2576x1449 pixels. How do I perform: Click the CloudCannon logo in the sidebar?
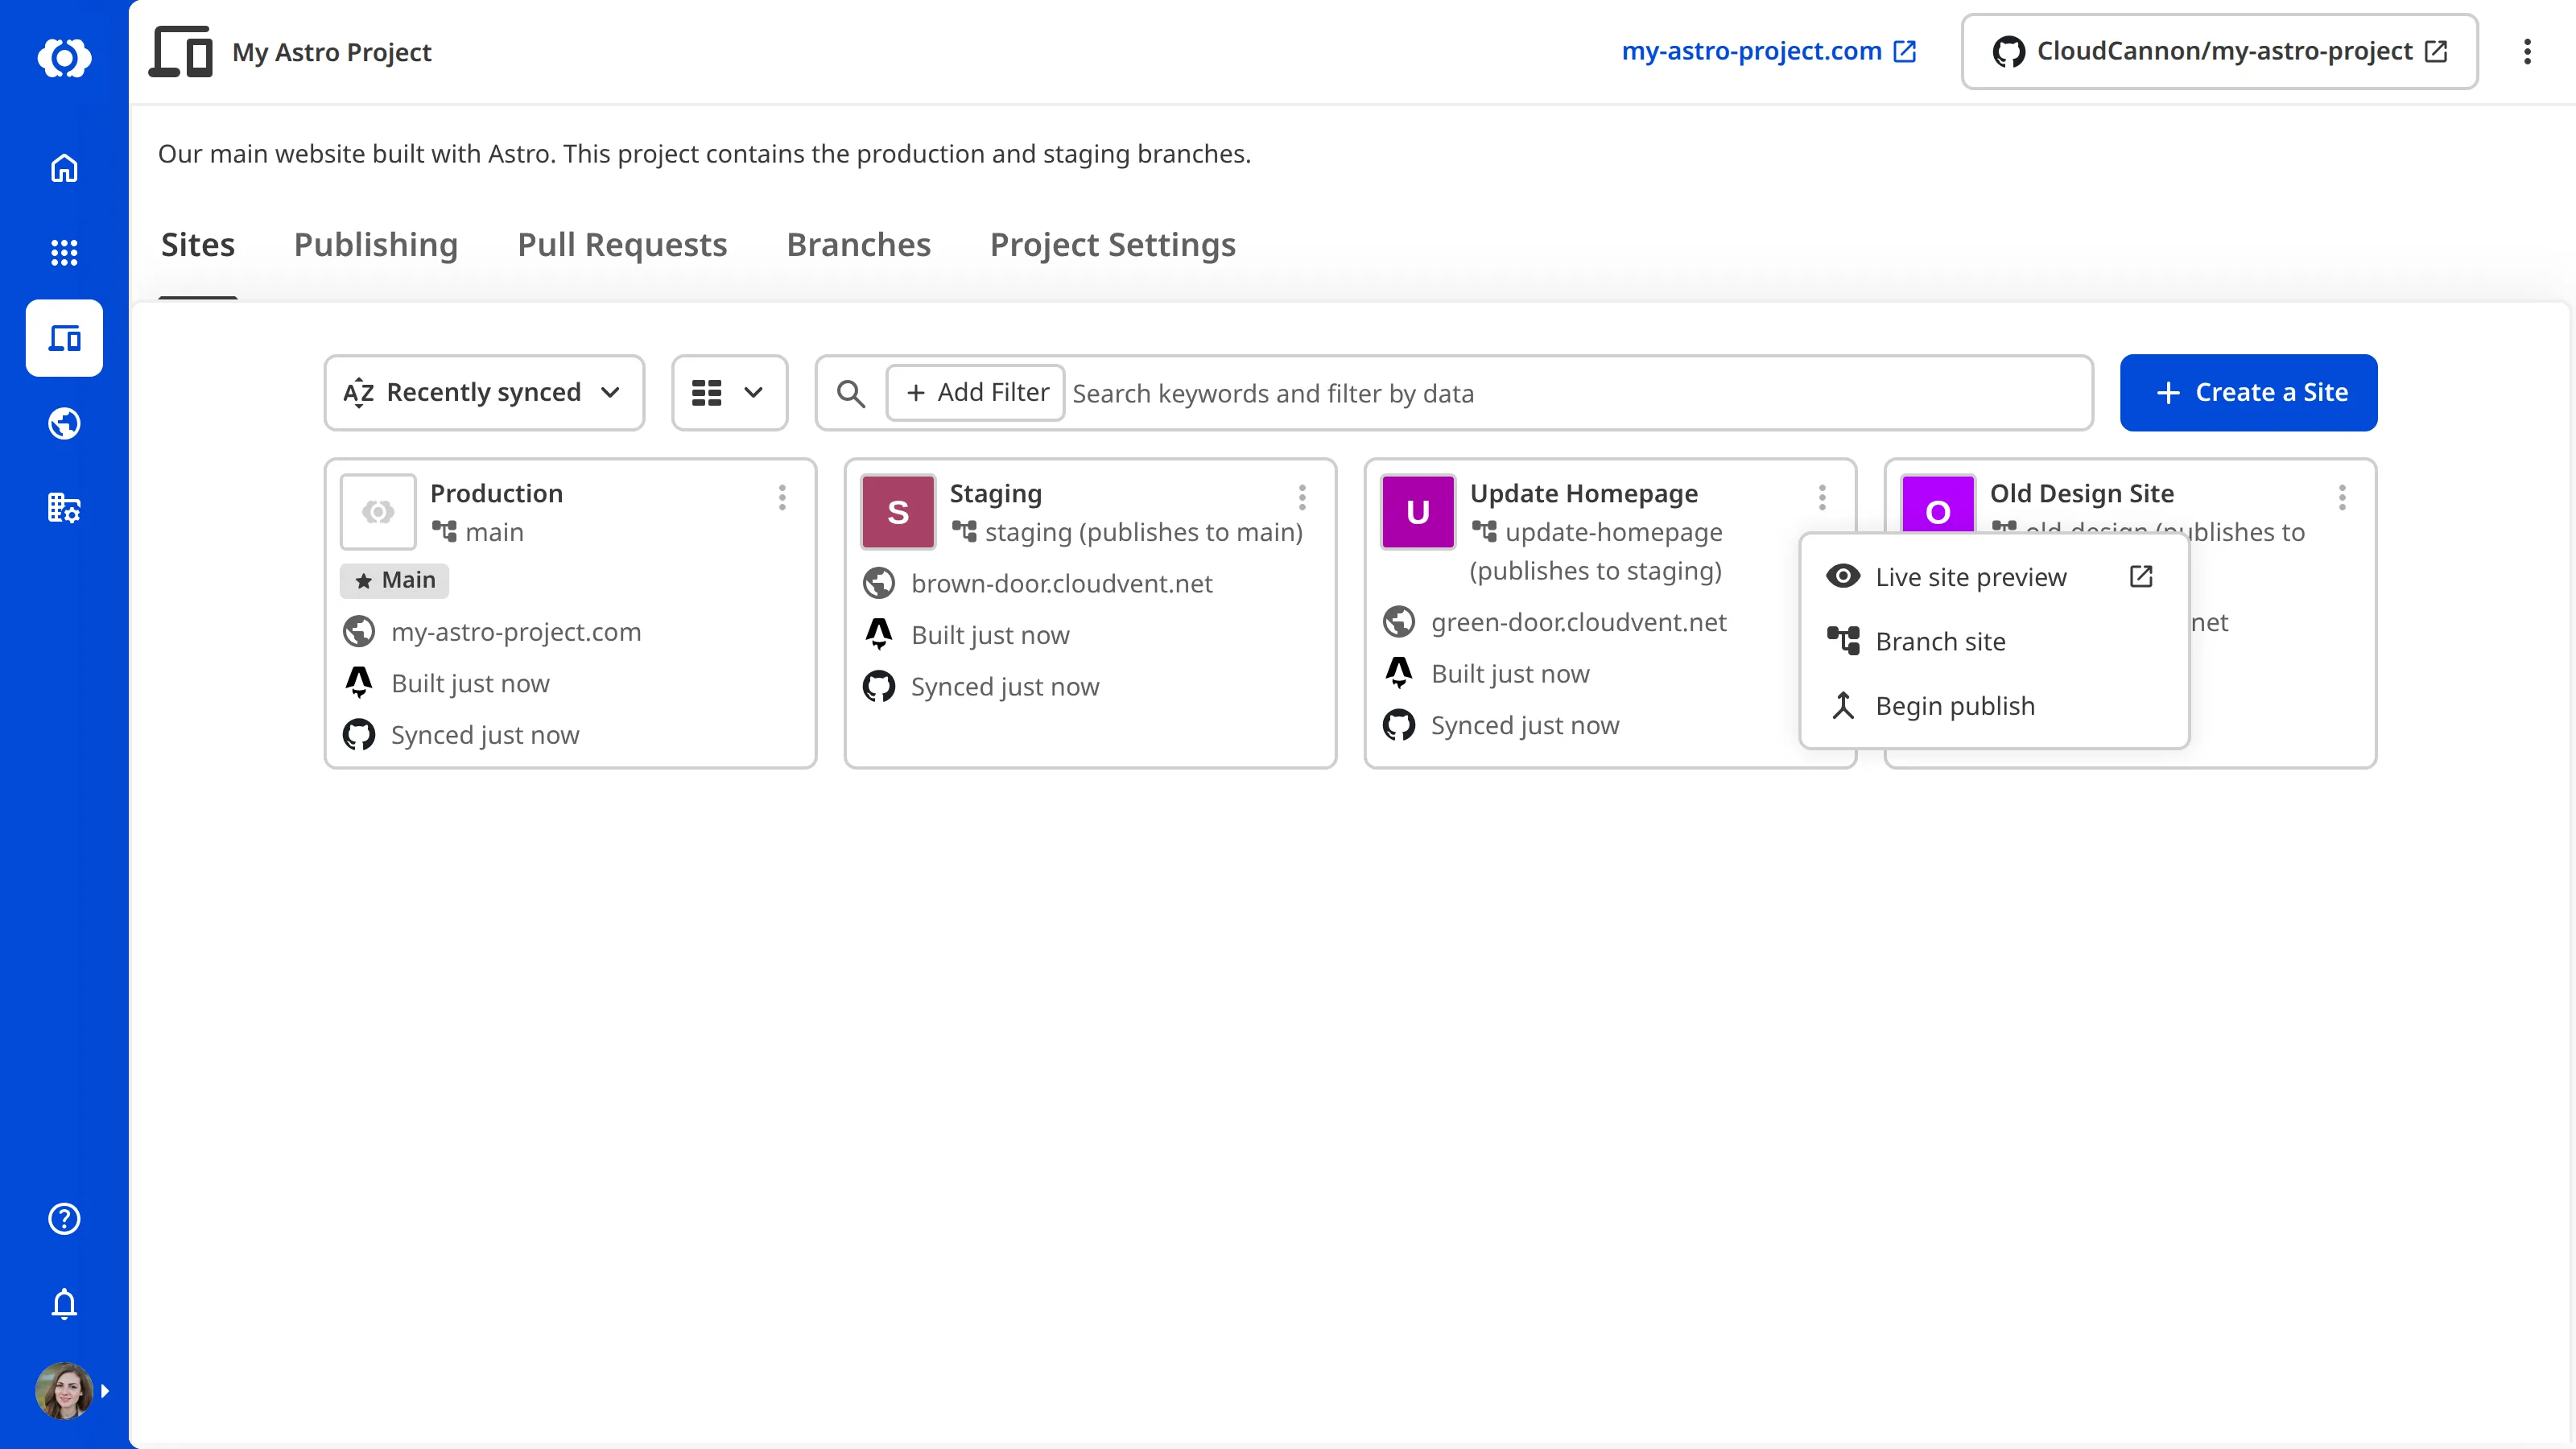click(64, 57)
